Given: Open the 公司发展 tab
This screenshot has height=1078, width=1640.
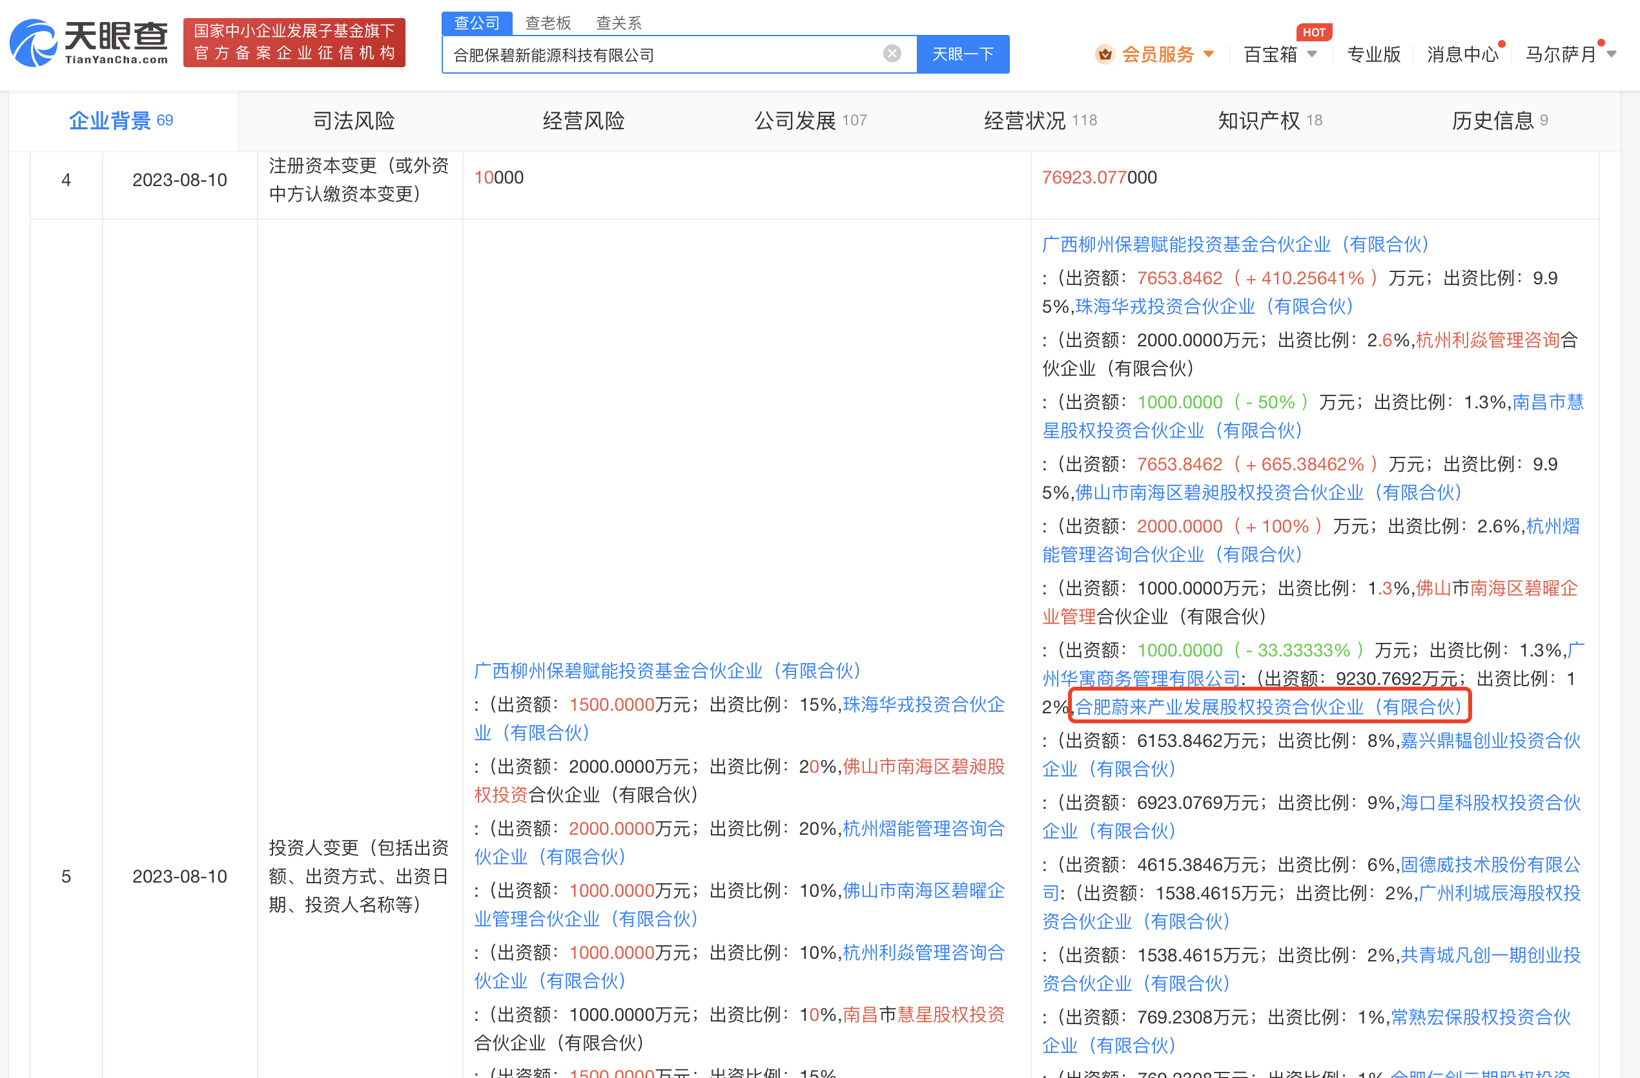Looking at the screenshot, I should (x=810, y=120).
